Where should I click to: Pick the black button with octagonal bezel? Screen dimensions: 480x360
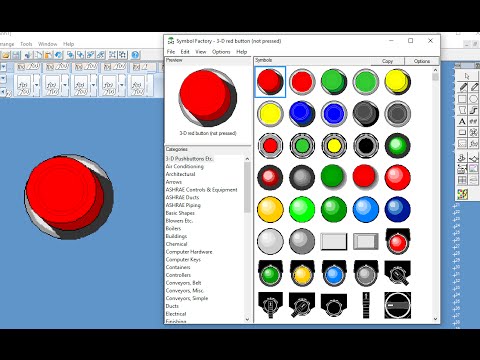(366, 146)
